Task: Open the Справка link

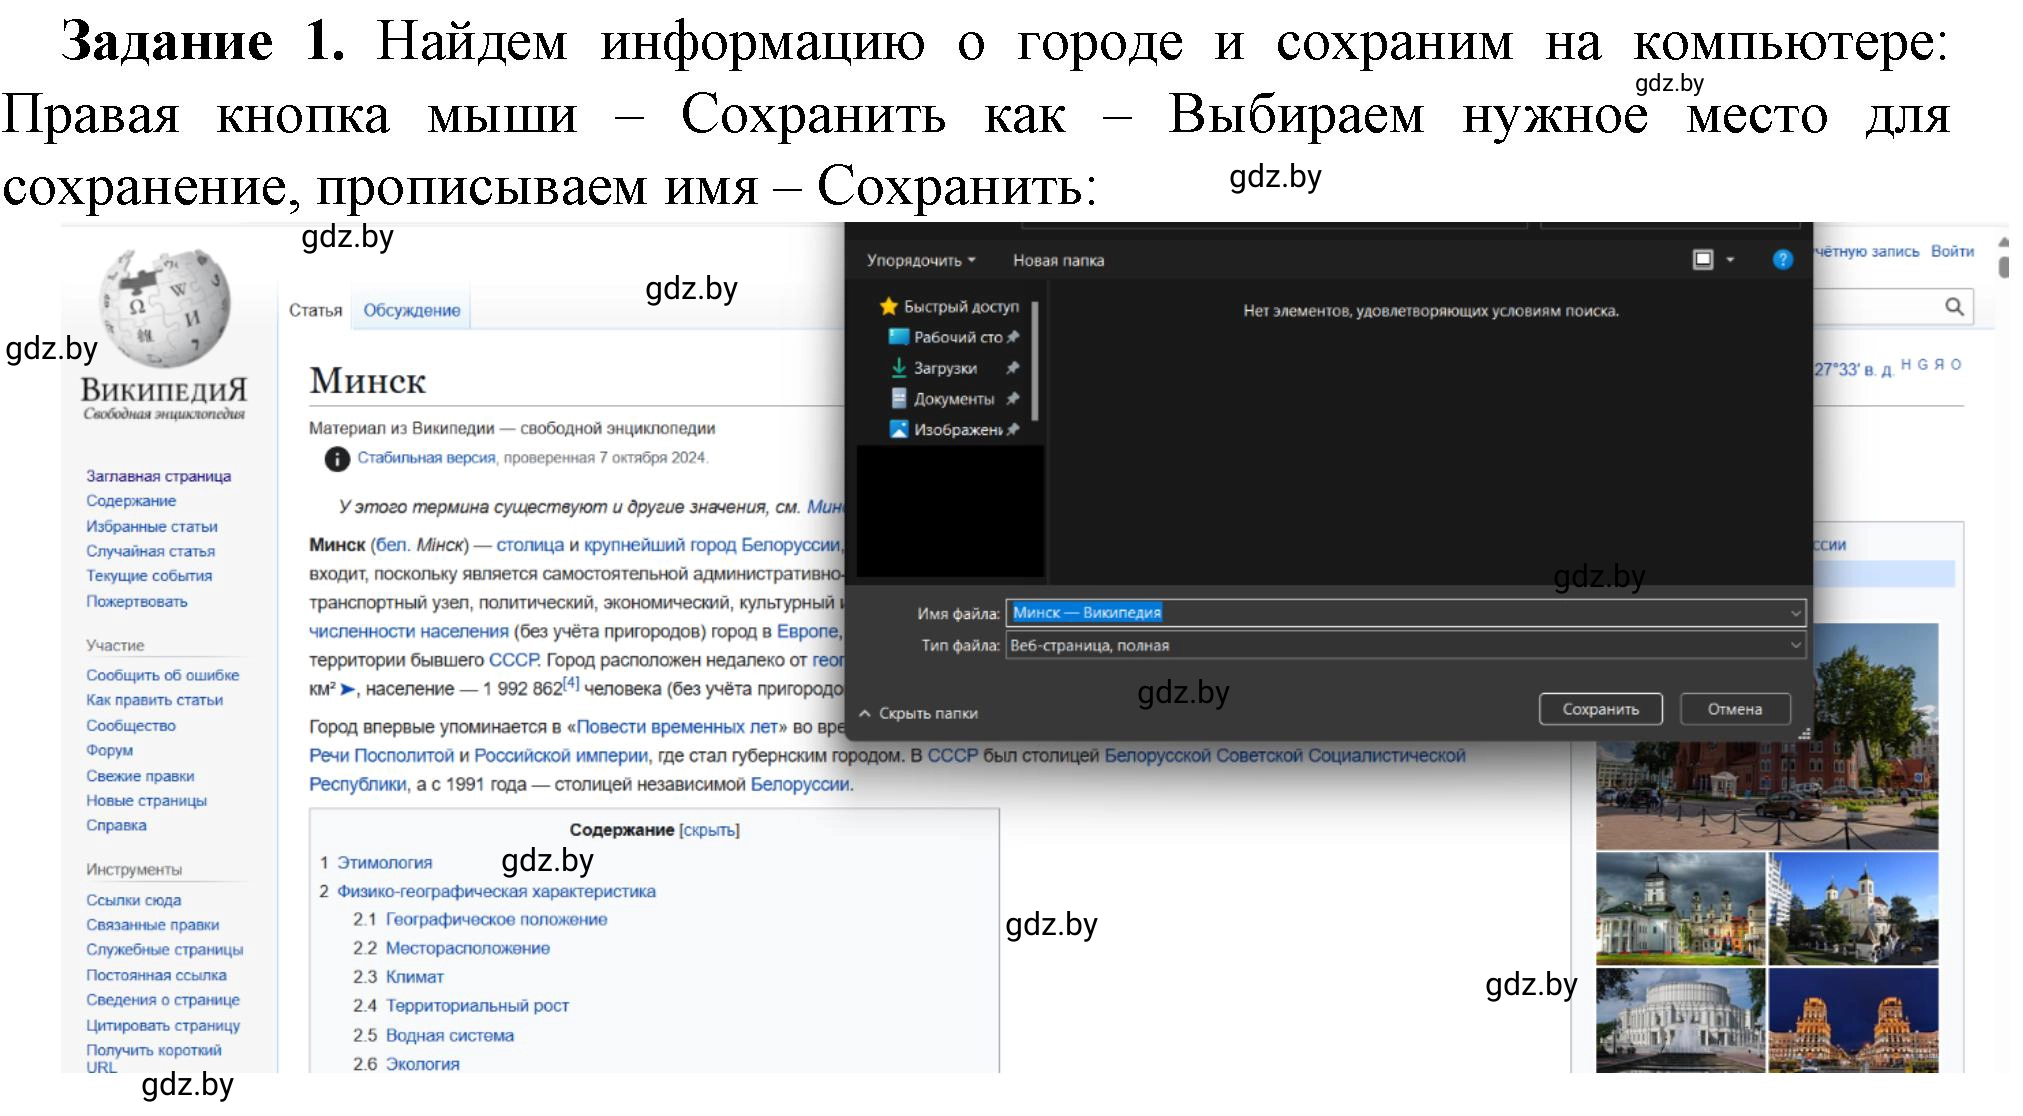Action: click(116, 825)
